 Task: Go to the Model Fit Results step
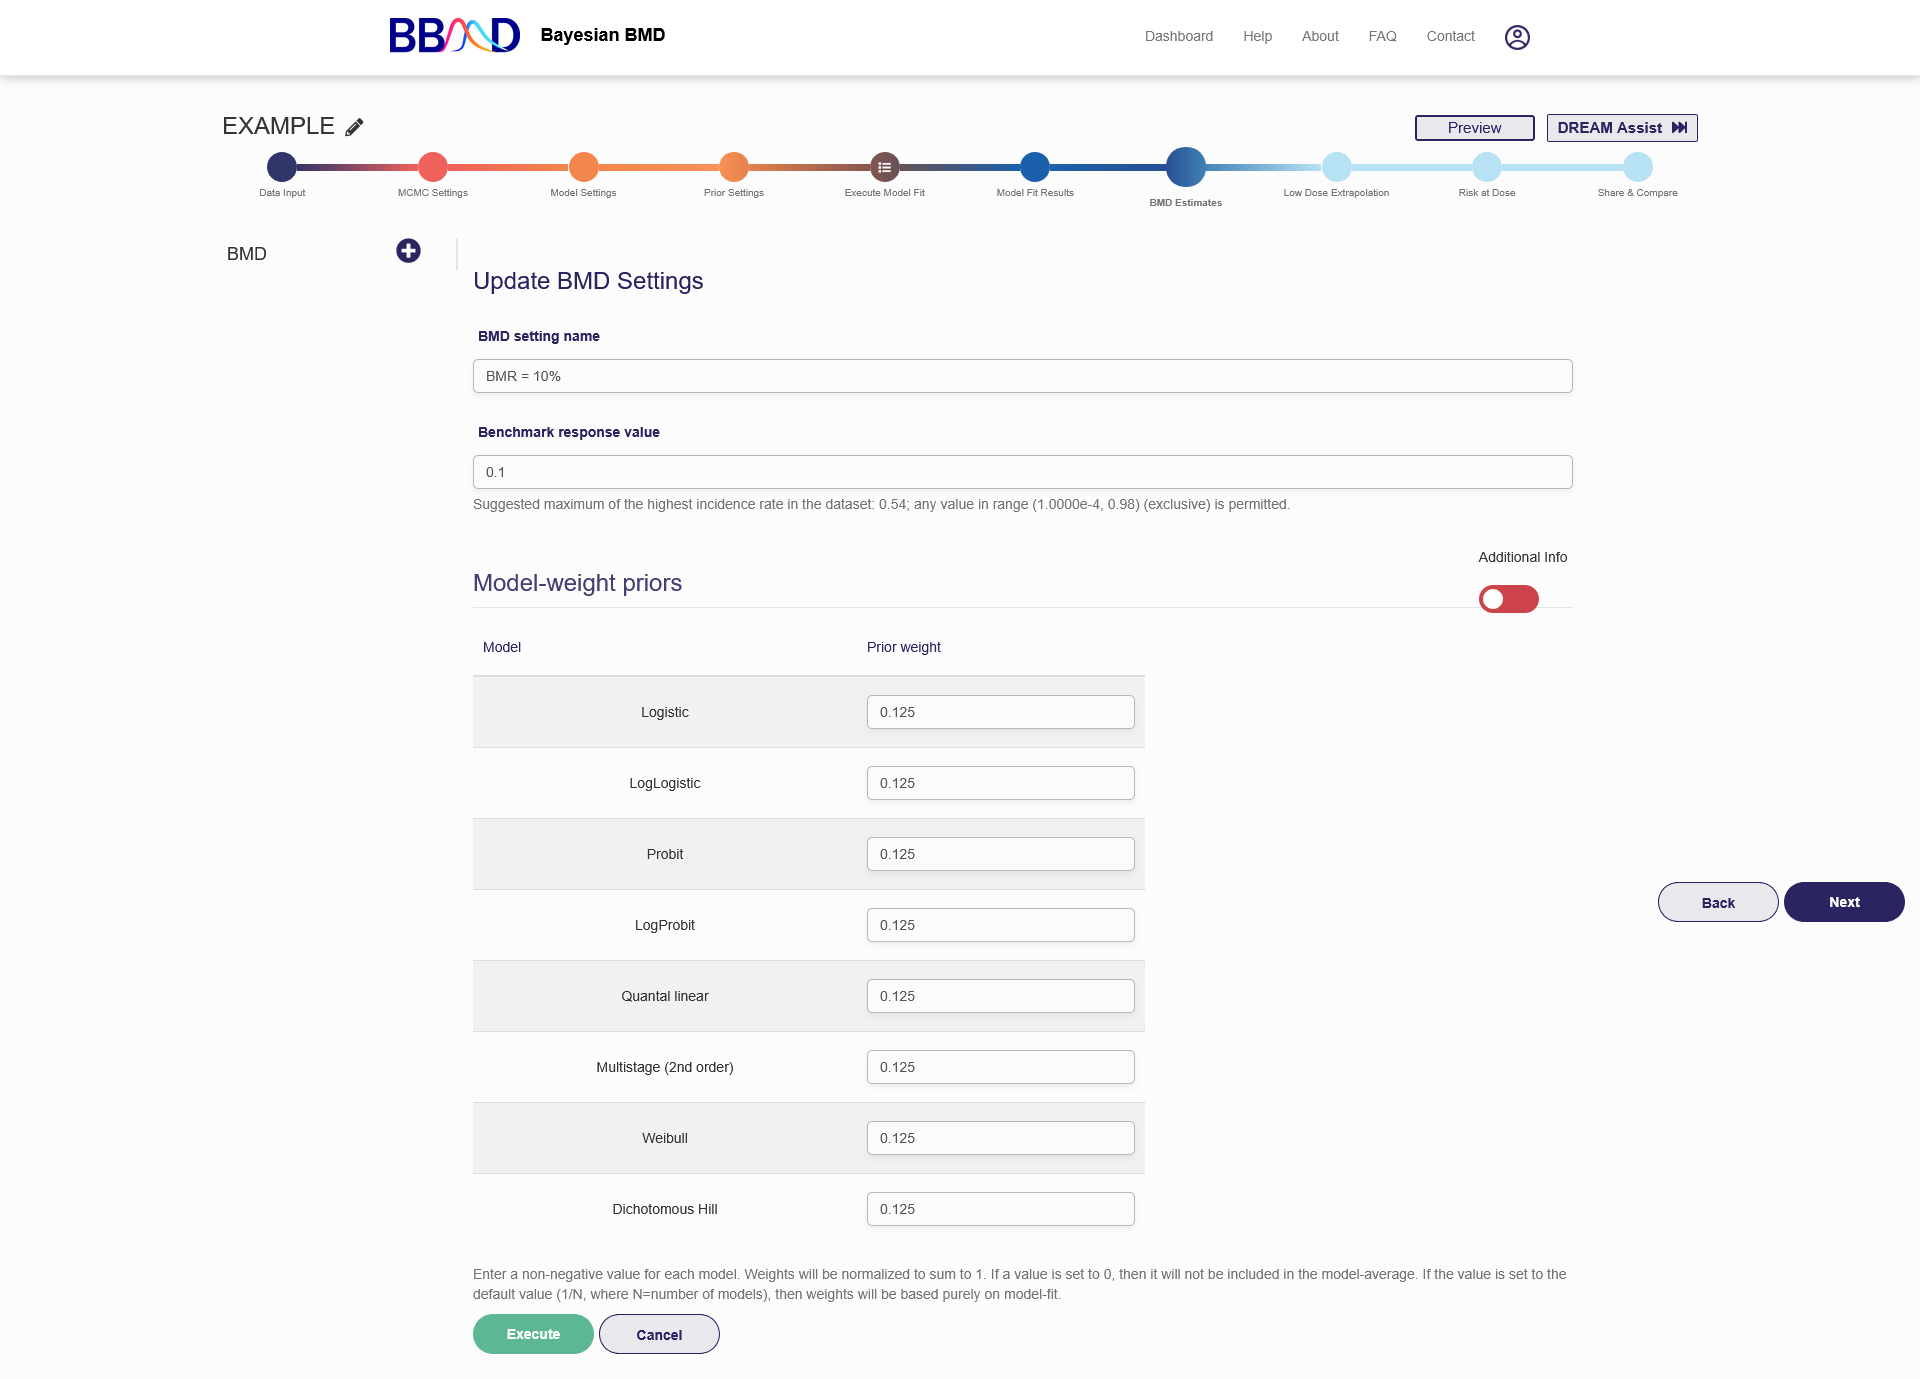1035,167
